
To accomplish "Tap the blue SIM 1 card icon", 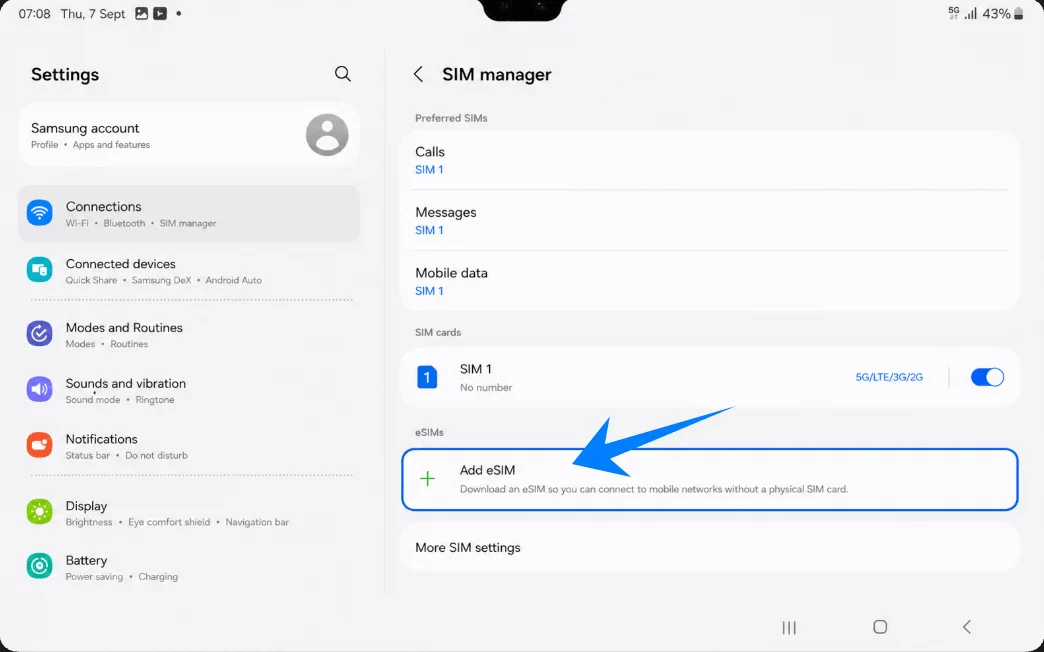I will tap(427, 377).
